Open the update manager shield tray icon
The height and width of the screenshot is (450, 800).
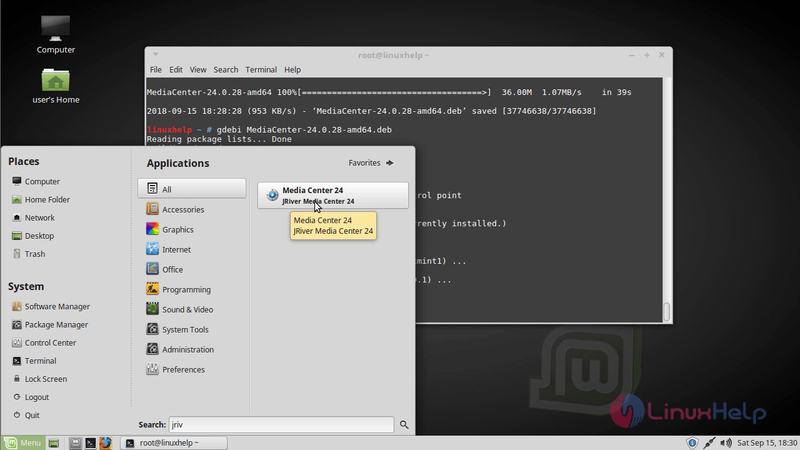(x=692, y=442)
